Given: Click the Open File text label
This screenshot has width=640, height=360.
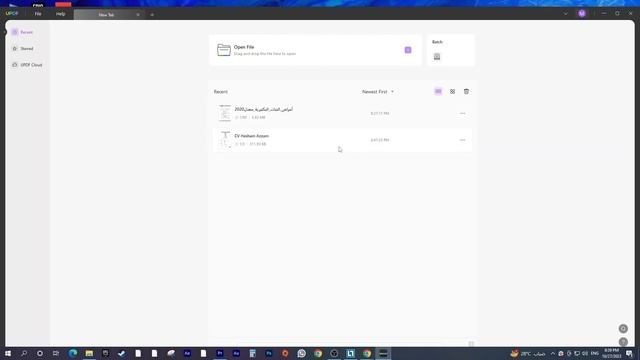Looking at the screenshot, I should (x=244, y=47).
